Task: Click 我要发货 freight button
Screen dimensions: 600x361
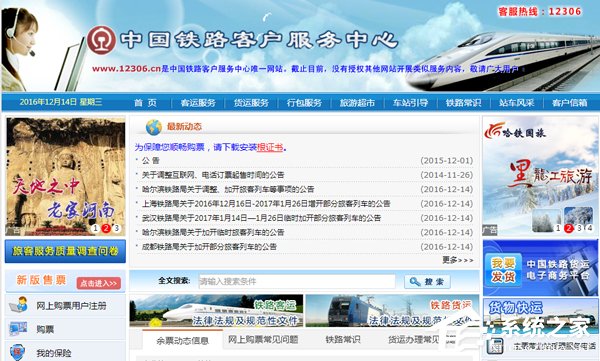Action: coord(503,270)
